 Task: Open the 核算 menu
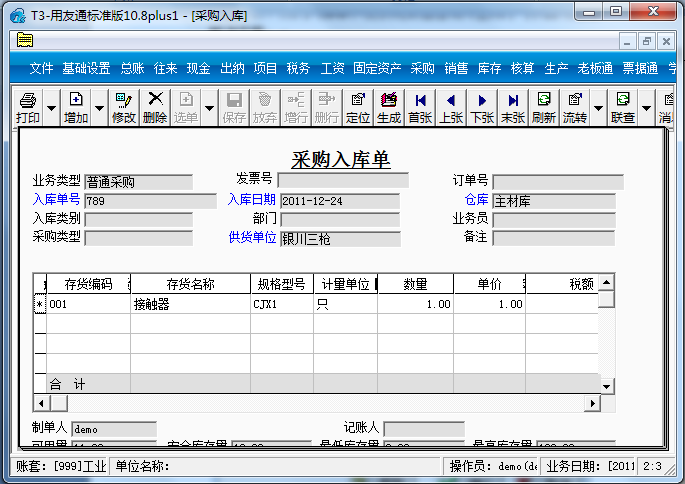tap(522, 68)
